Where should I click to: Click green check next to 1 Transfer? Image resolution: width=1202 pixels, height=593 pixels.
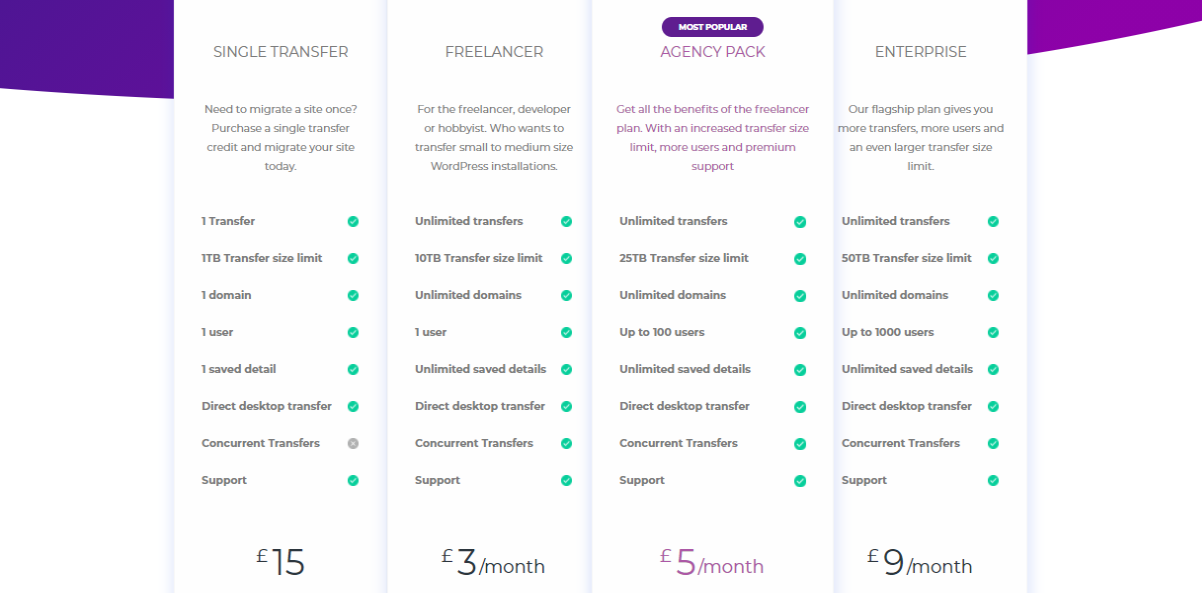[x=353, y=221]
